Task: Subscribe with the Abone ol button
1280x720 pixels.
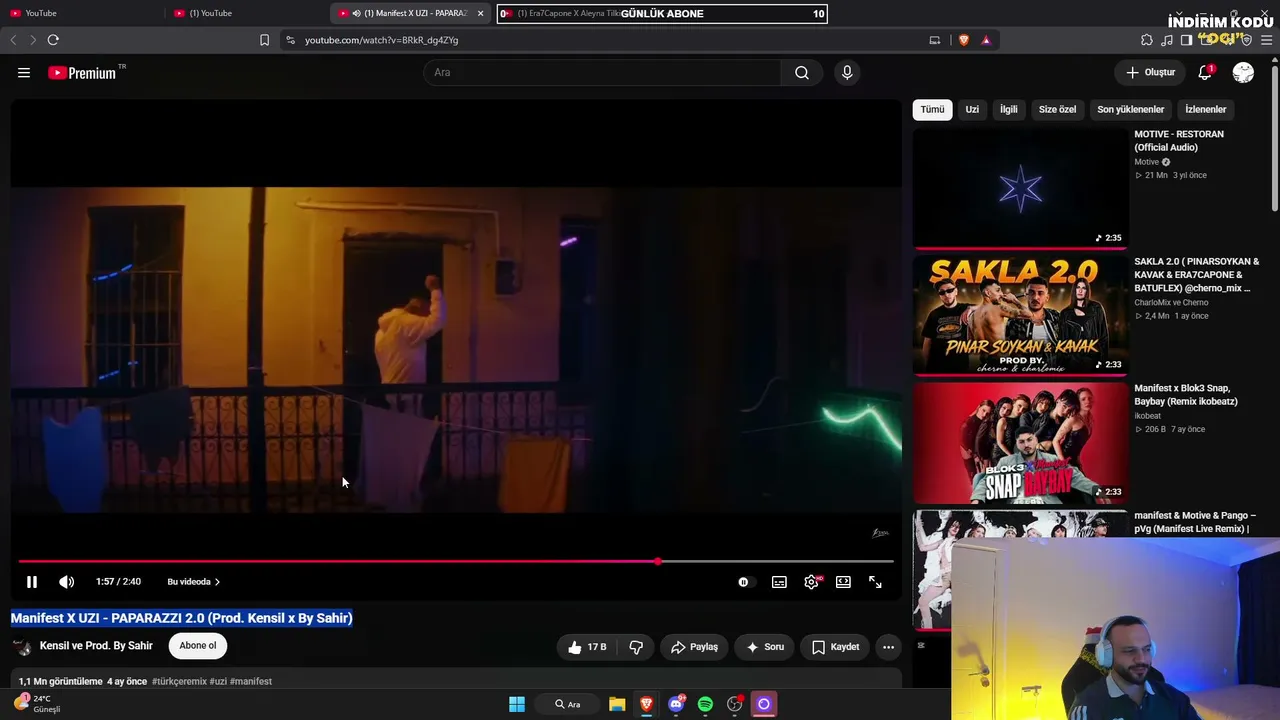Action: [198, 646]
